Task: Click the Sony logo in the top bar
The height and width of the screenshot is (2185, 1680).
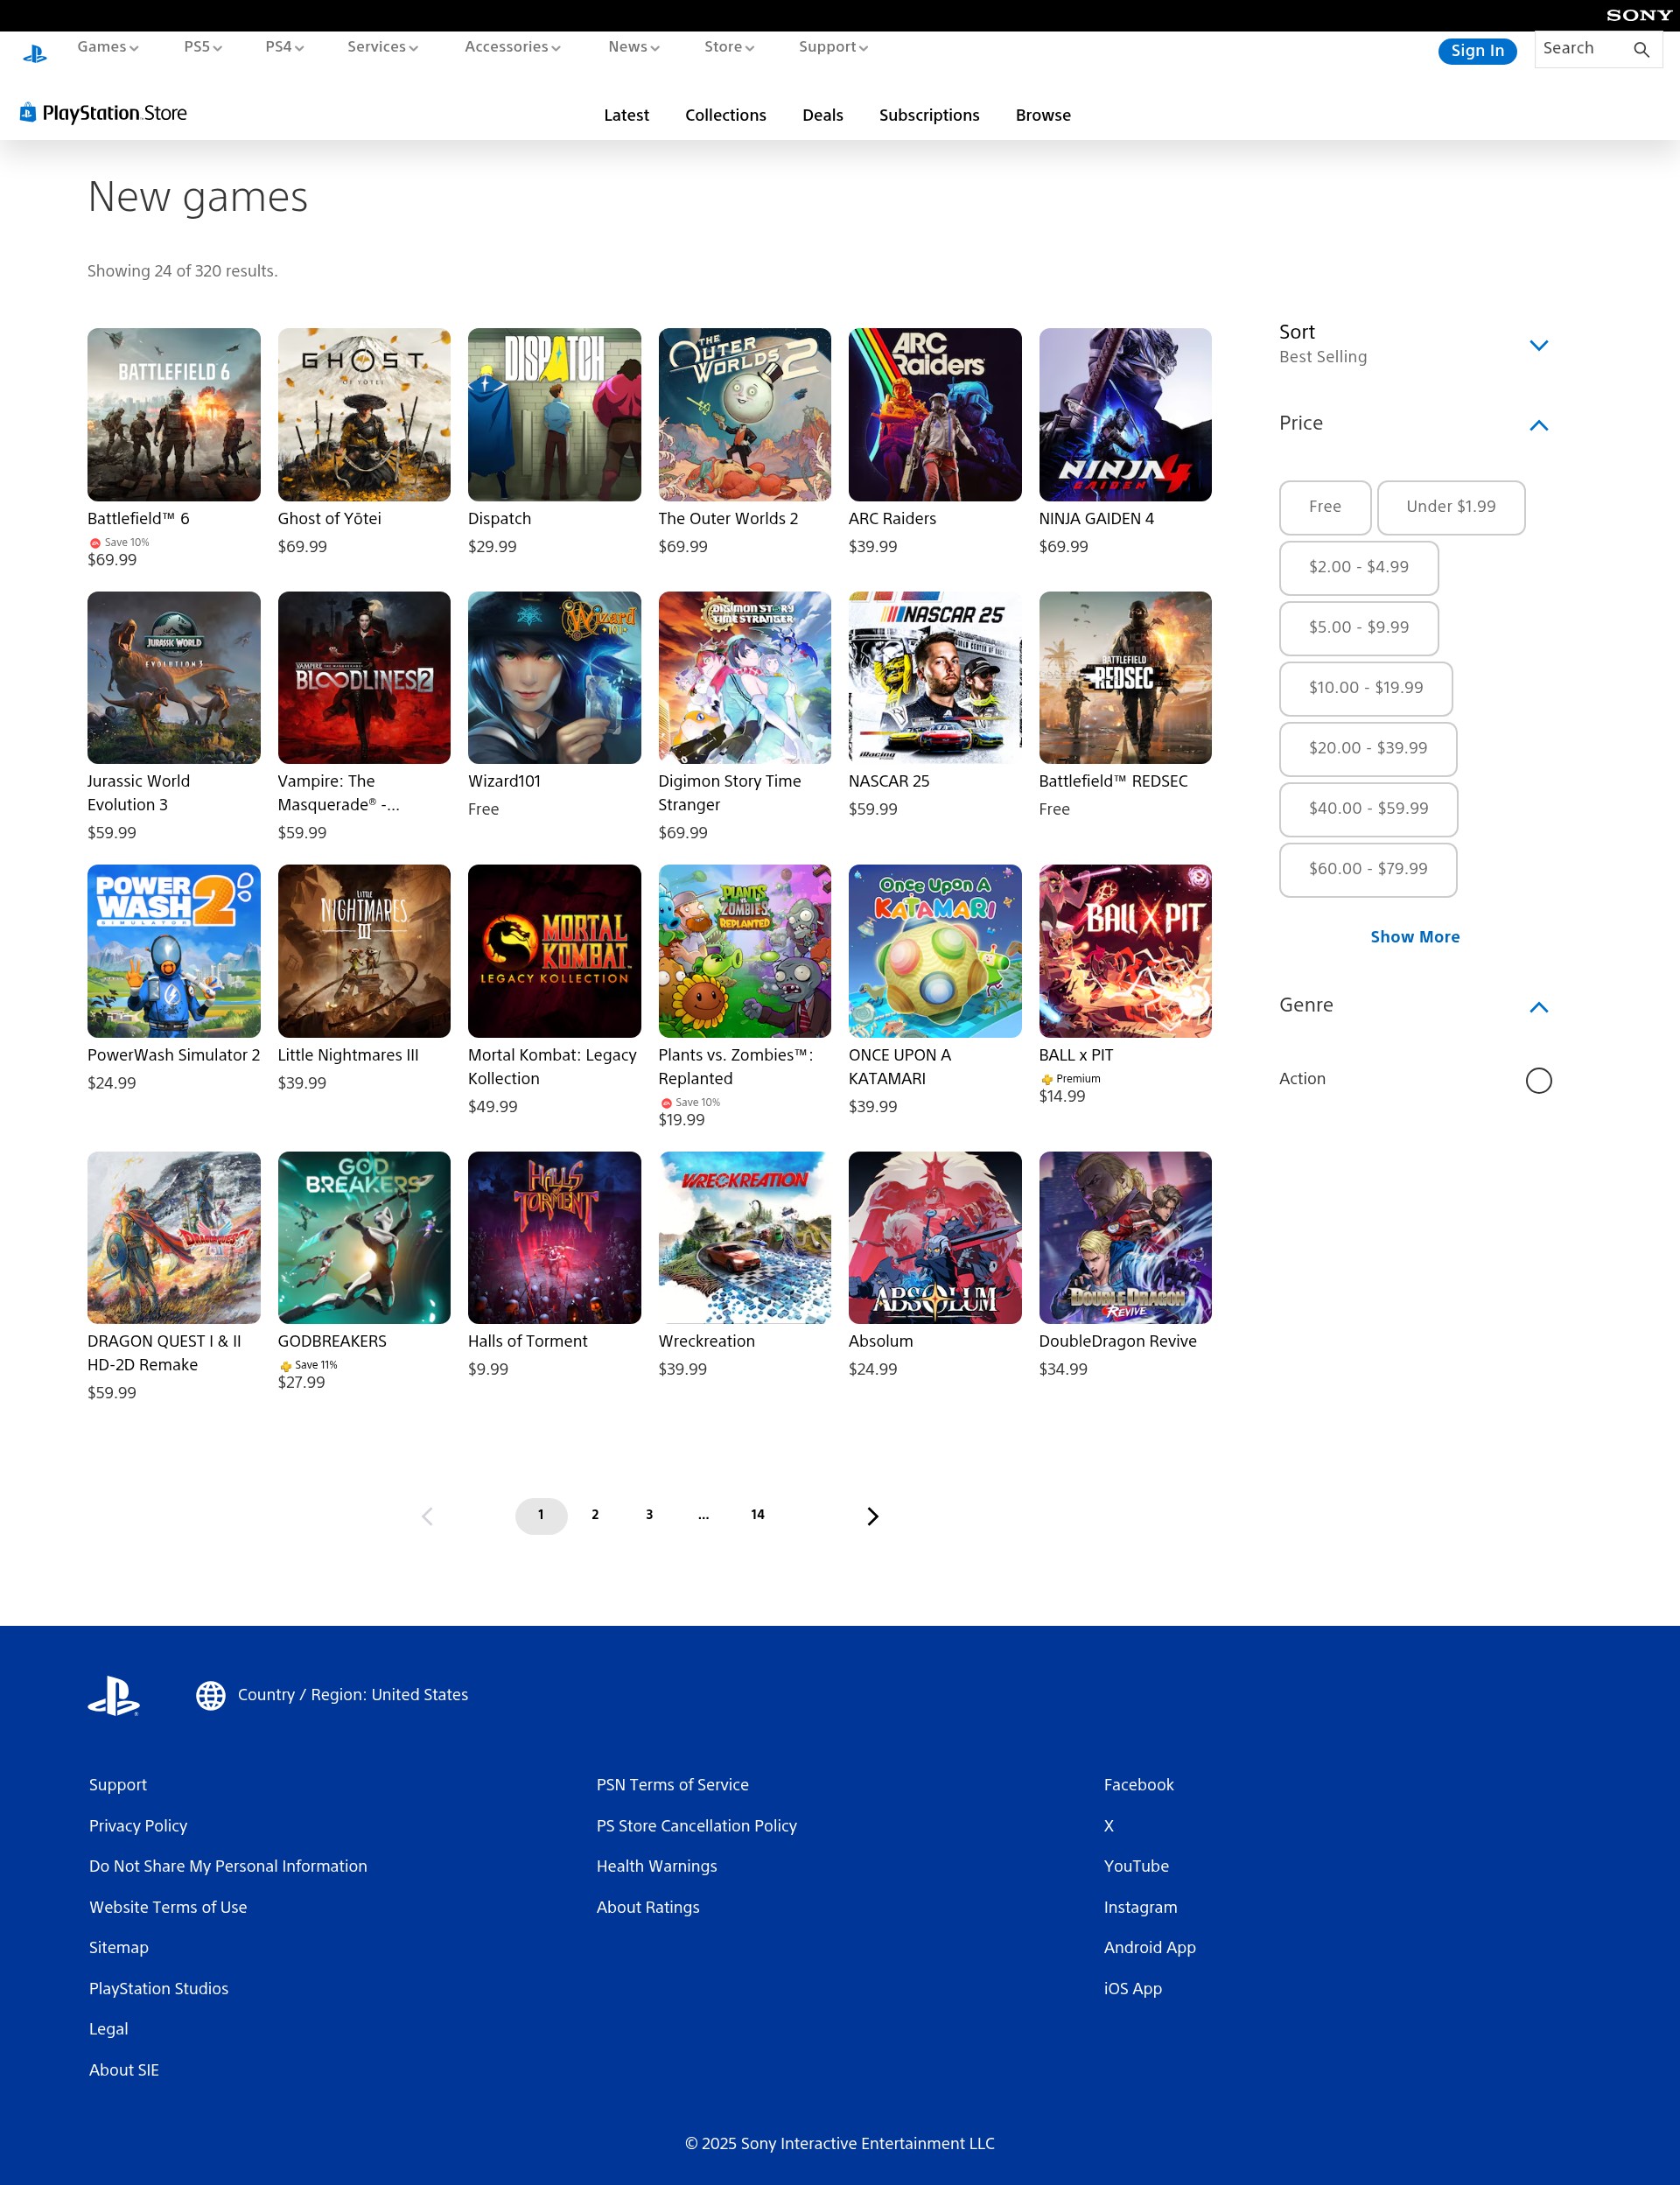Action: pyautogui.click(x=1638, y=15)
